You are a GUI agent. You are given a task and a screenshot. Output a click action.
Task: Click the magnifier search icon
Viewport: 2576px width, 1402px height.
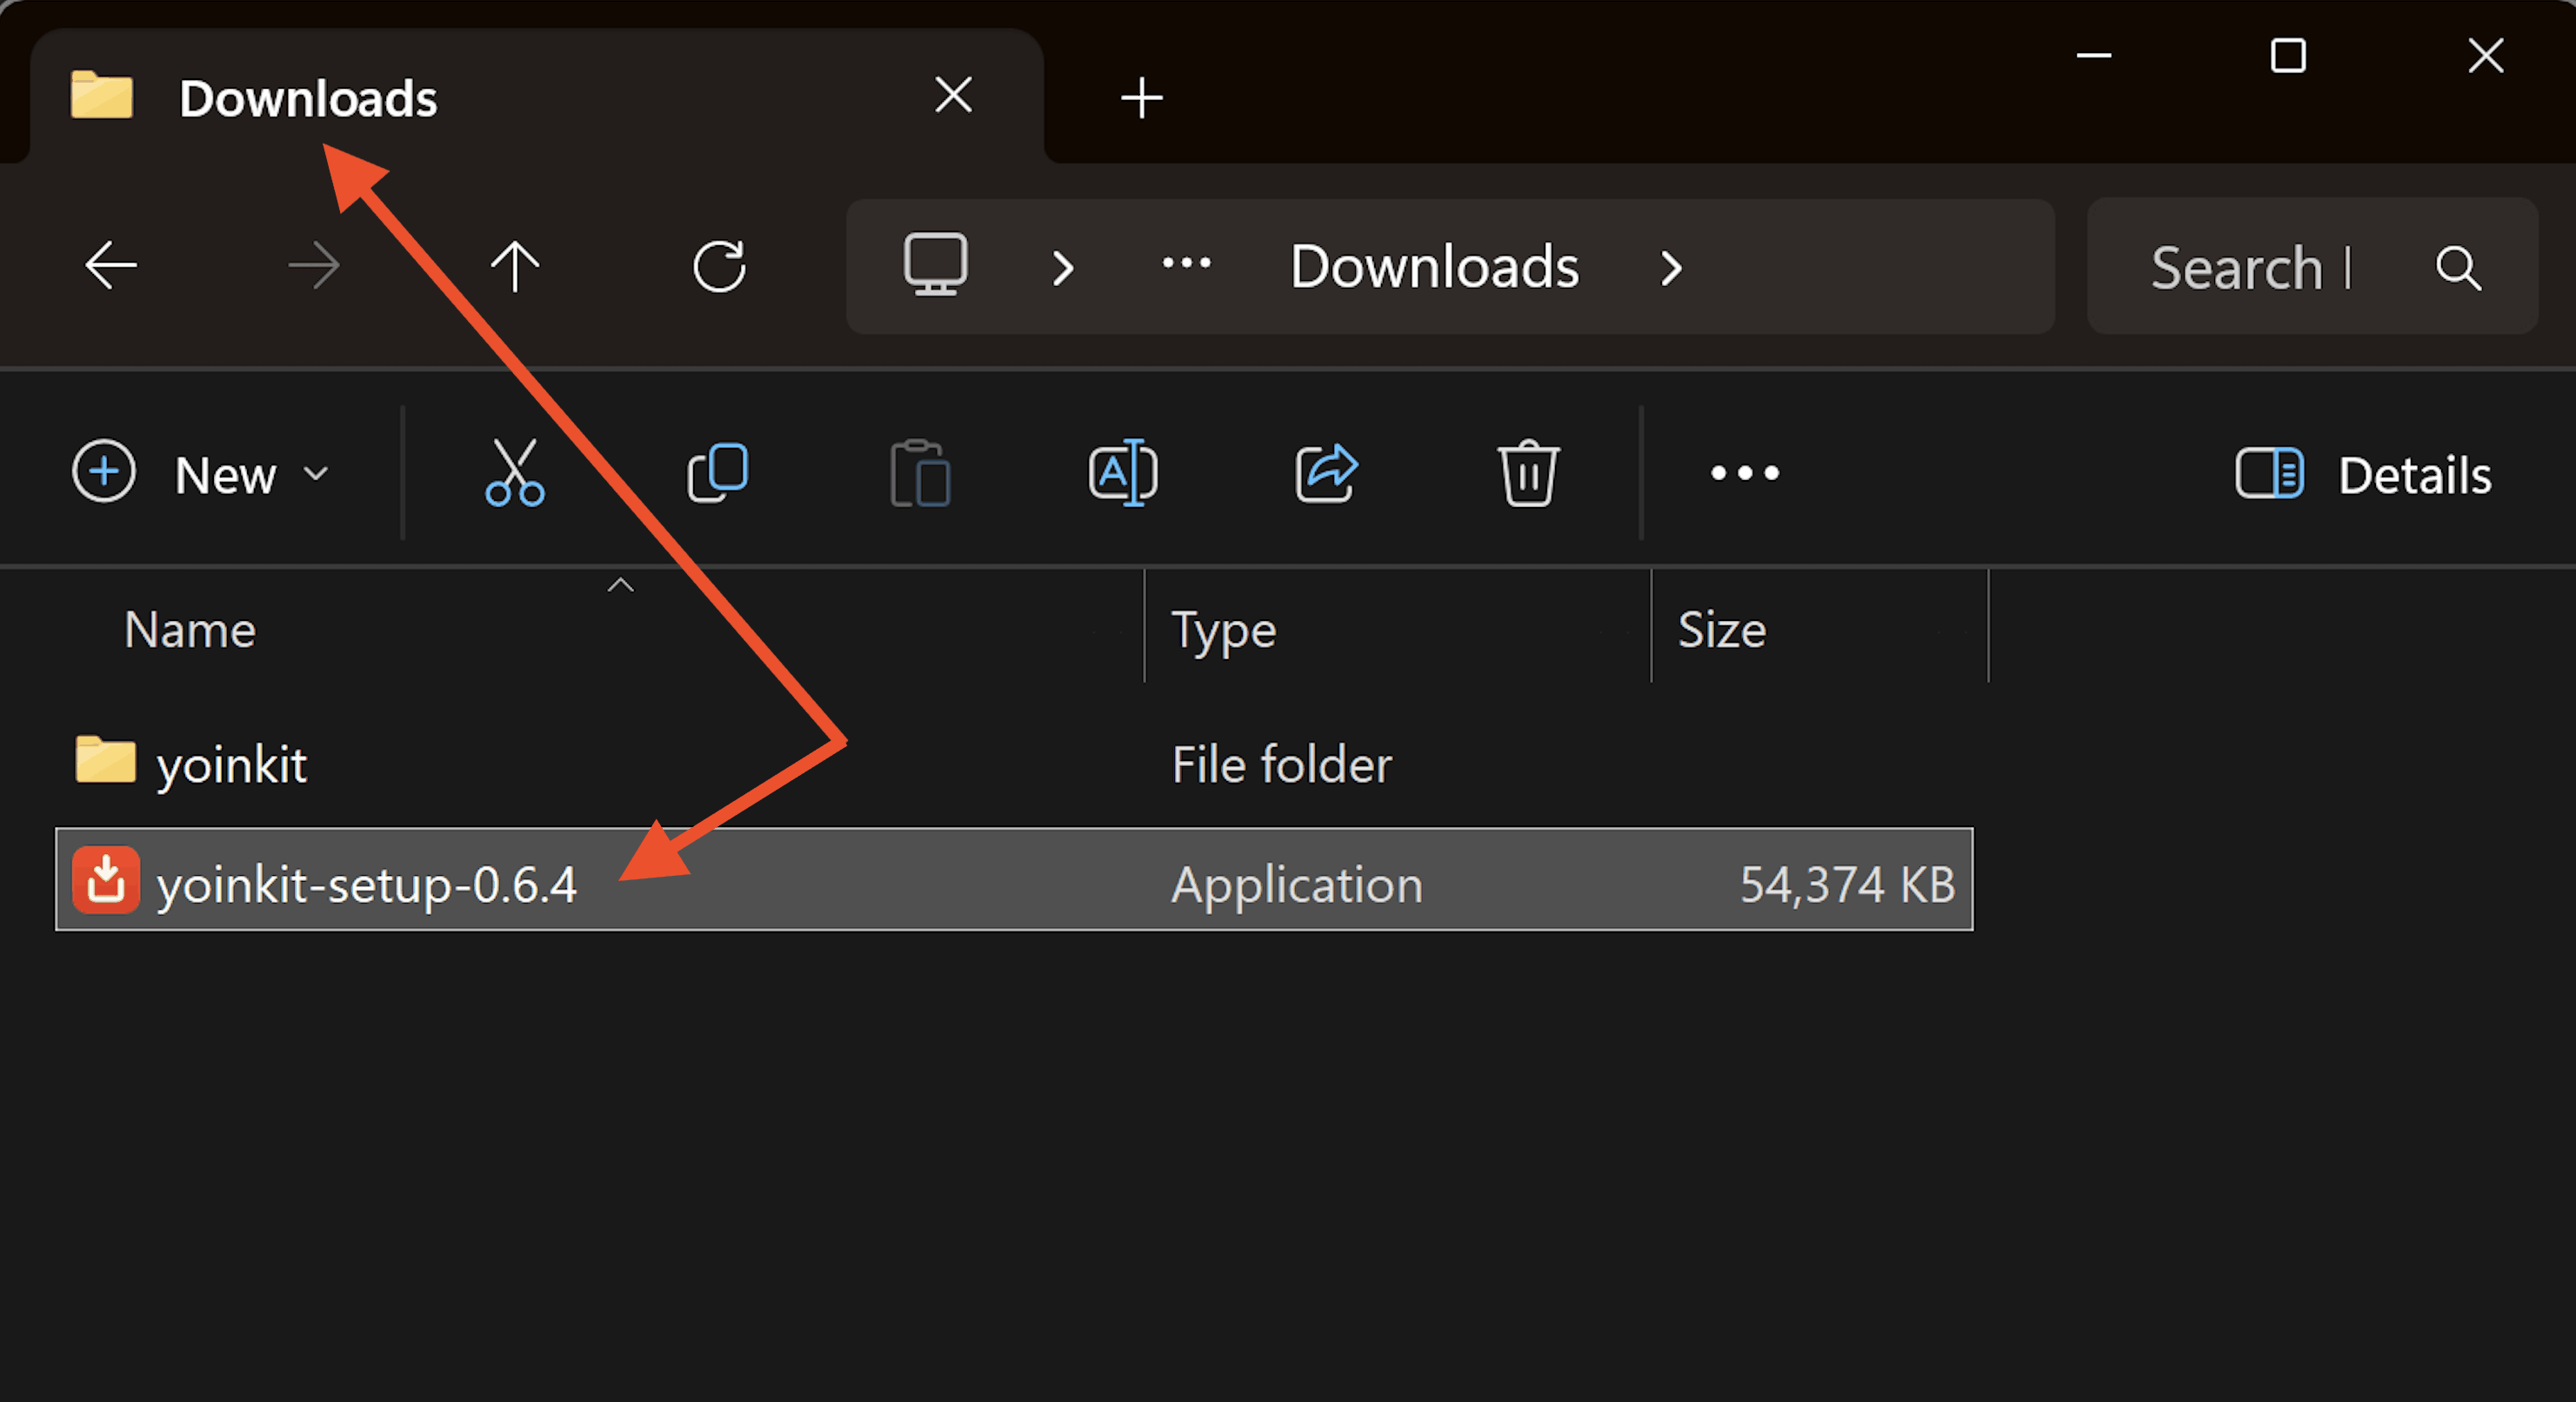tap(2458, 268)
